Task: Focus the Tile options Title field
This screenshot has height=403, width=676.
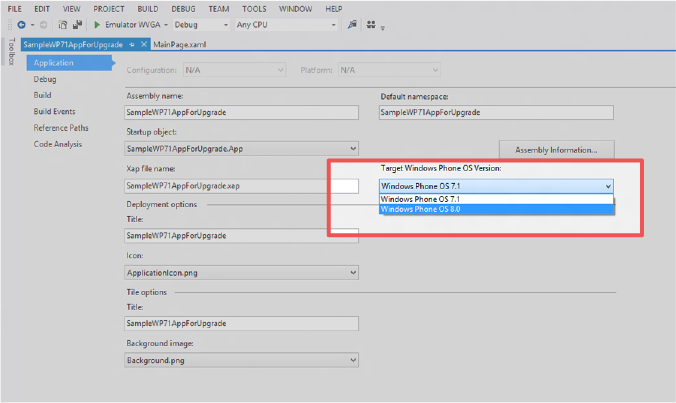Action: [x=241, y=324]
